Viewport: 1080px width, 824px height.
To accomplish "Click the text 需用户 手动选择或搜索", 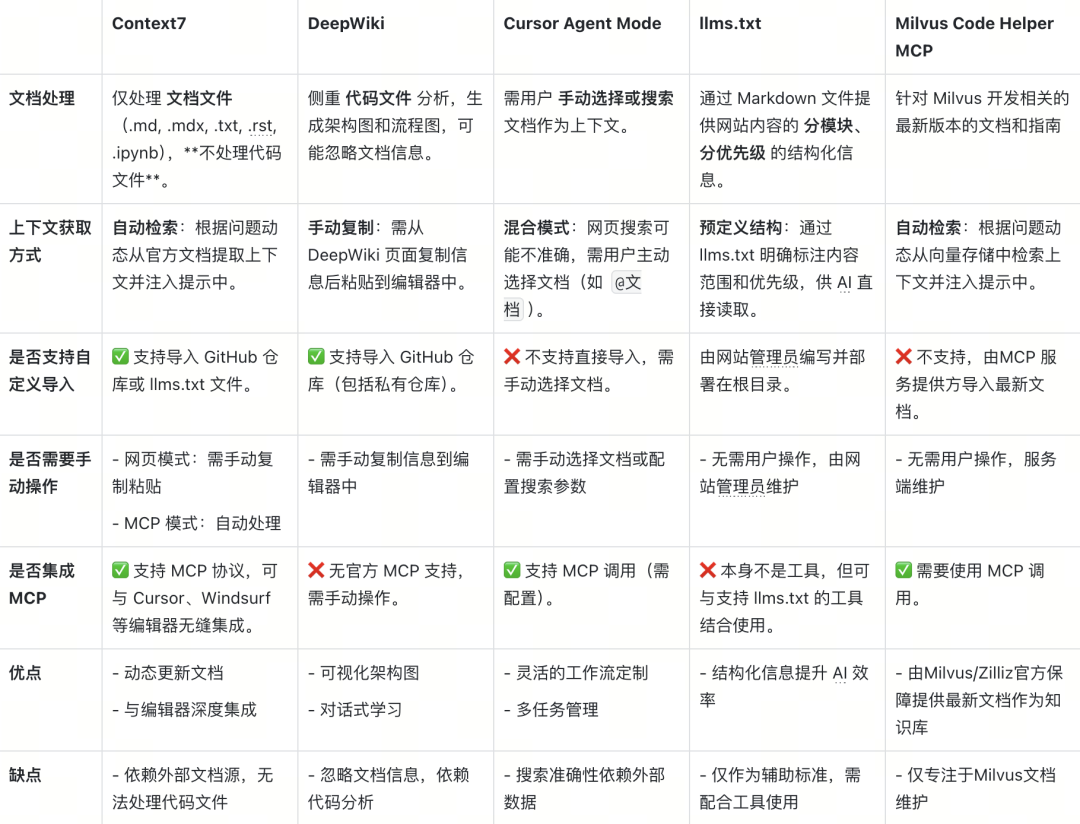I will click(x=588, y=99).
